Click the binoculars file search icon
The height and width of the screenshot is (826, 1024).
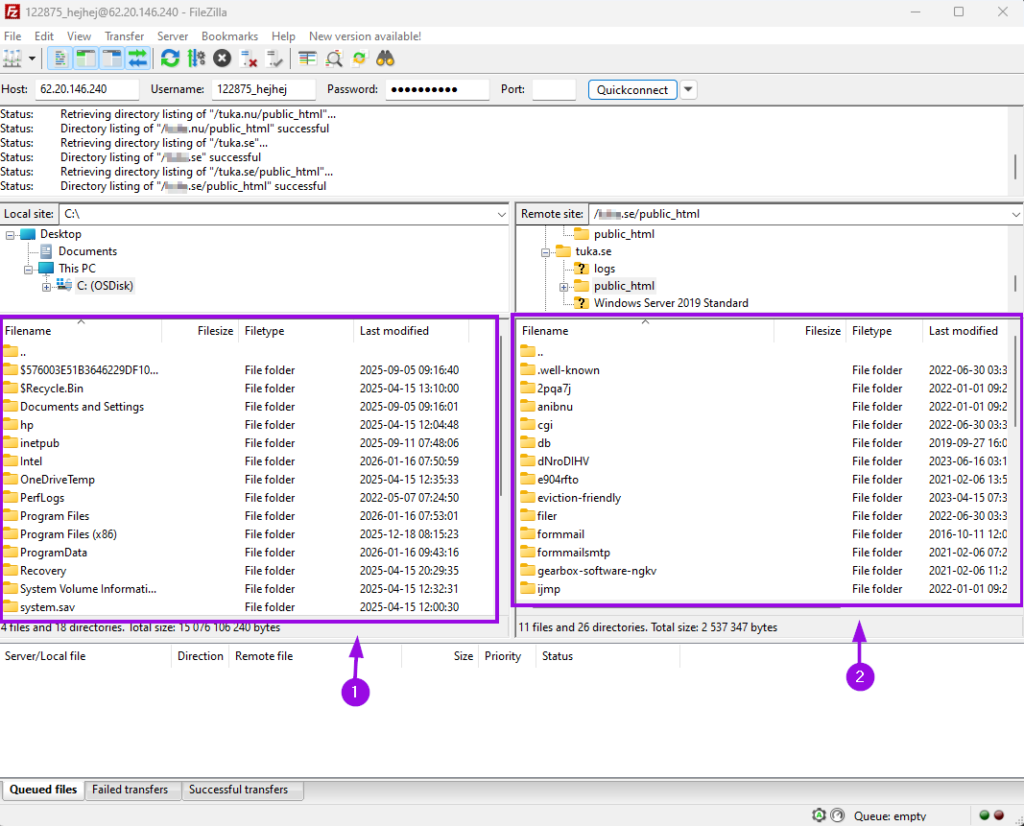[385, 59]
